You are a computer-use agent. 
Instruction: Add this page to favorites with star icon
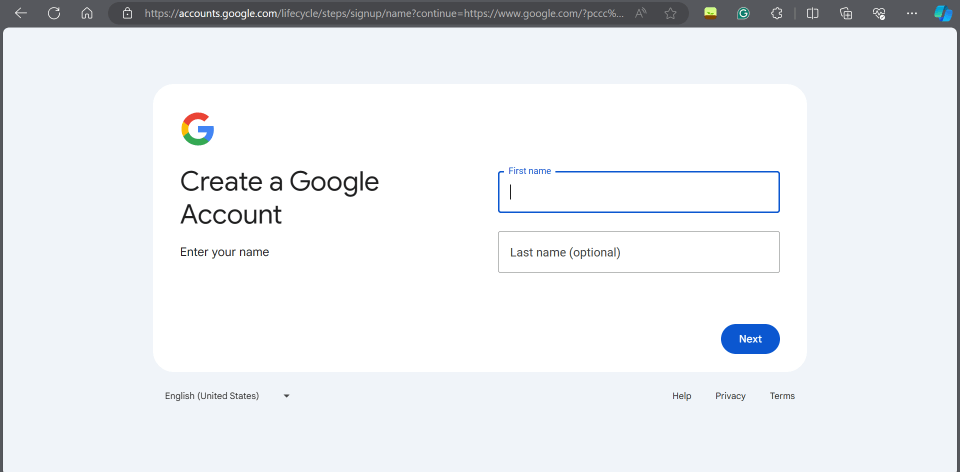pos(670,13)
